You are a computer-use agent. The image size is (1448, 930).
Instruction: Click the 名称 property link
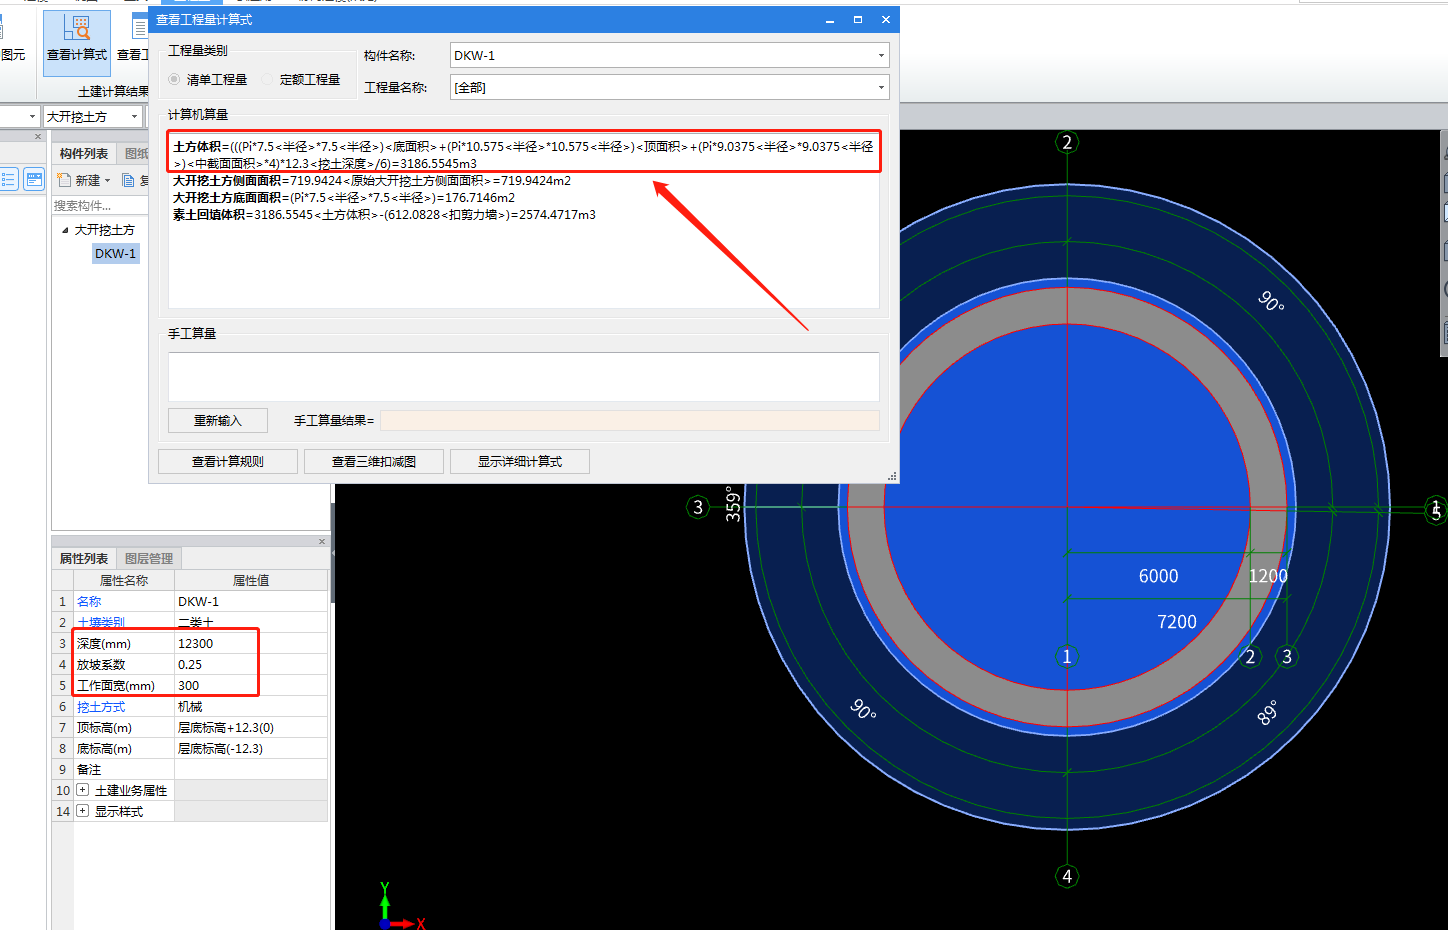click(x=89, y=601)
